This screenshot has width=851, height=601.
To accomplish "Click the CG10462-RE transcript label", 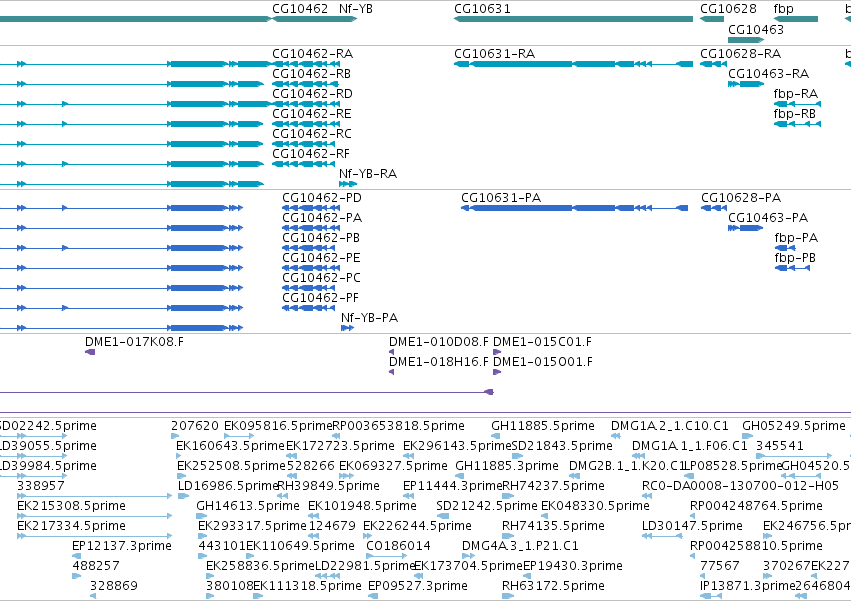I will coord(312,114).
